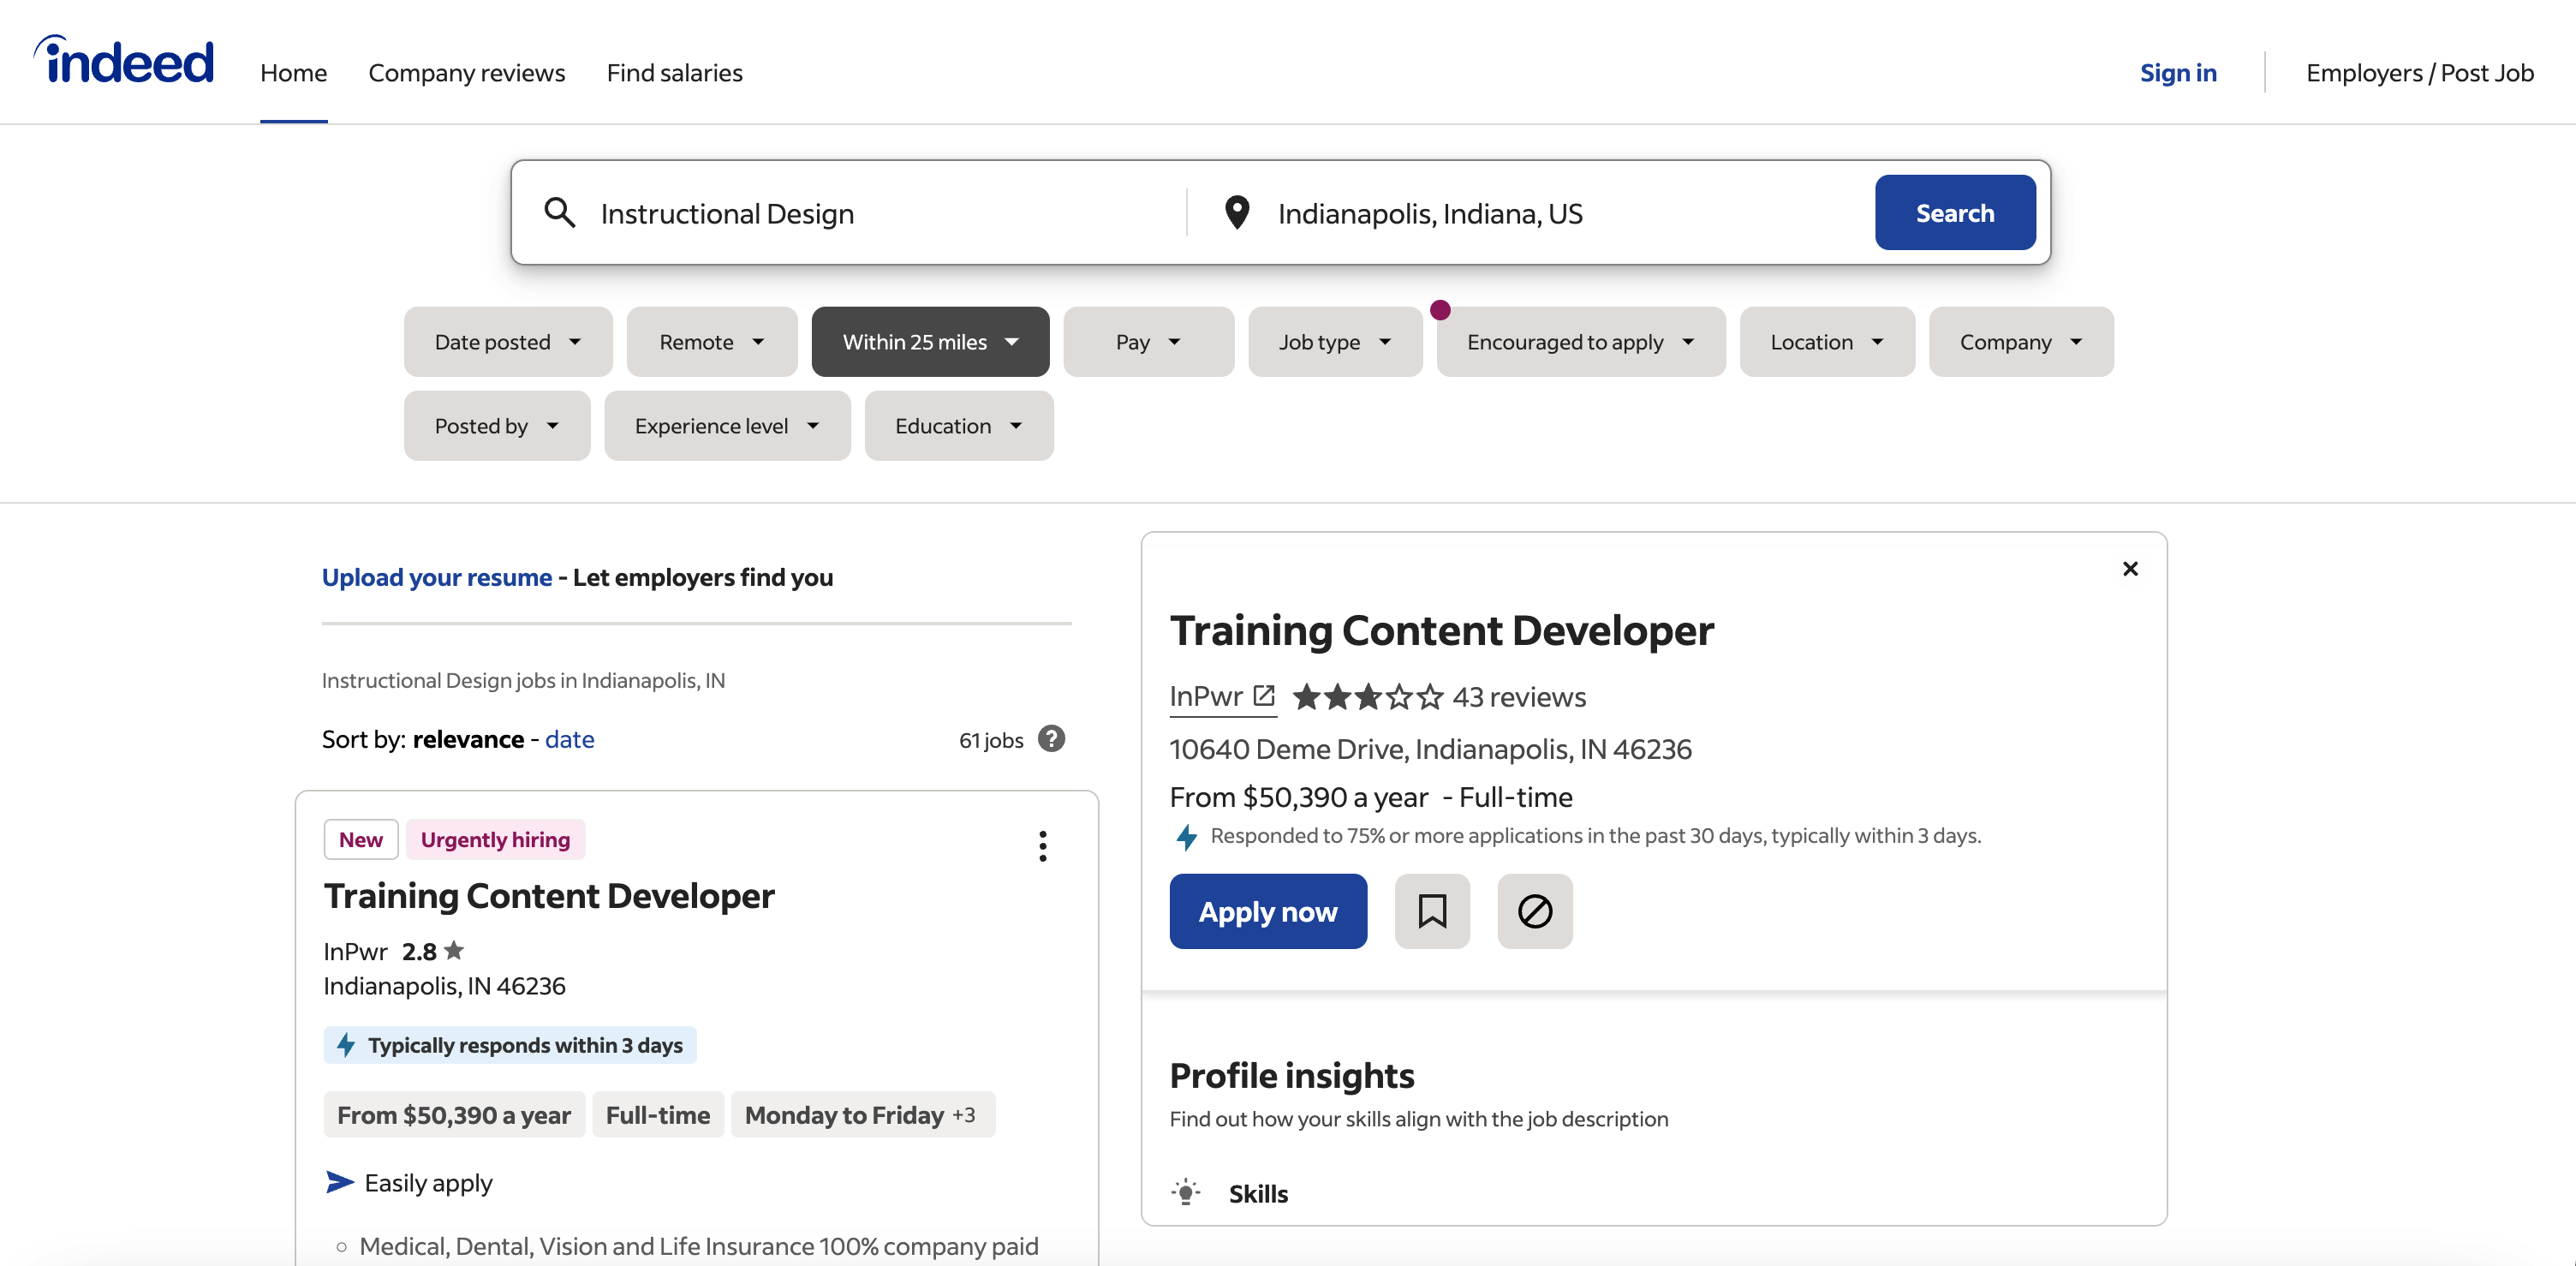Click the magnifying glass search icon
Viewport: 2576px width, 1266px height.
click(x=559, y=213)
